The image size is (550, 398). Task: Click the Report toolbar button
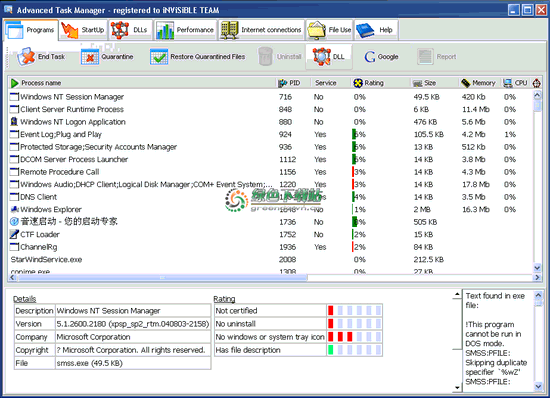pos(437,56)
